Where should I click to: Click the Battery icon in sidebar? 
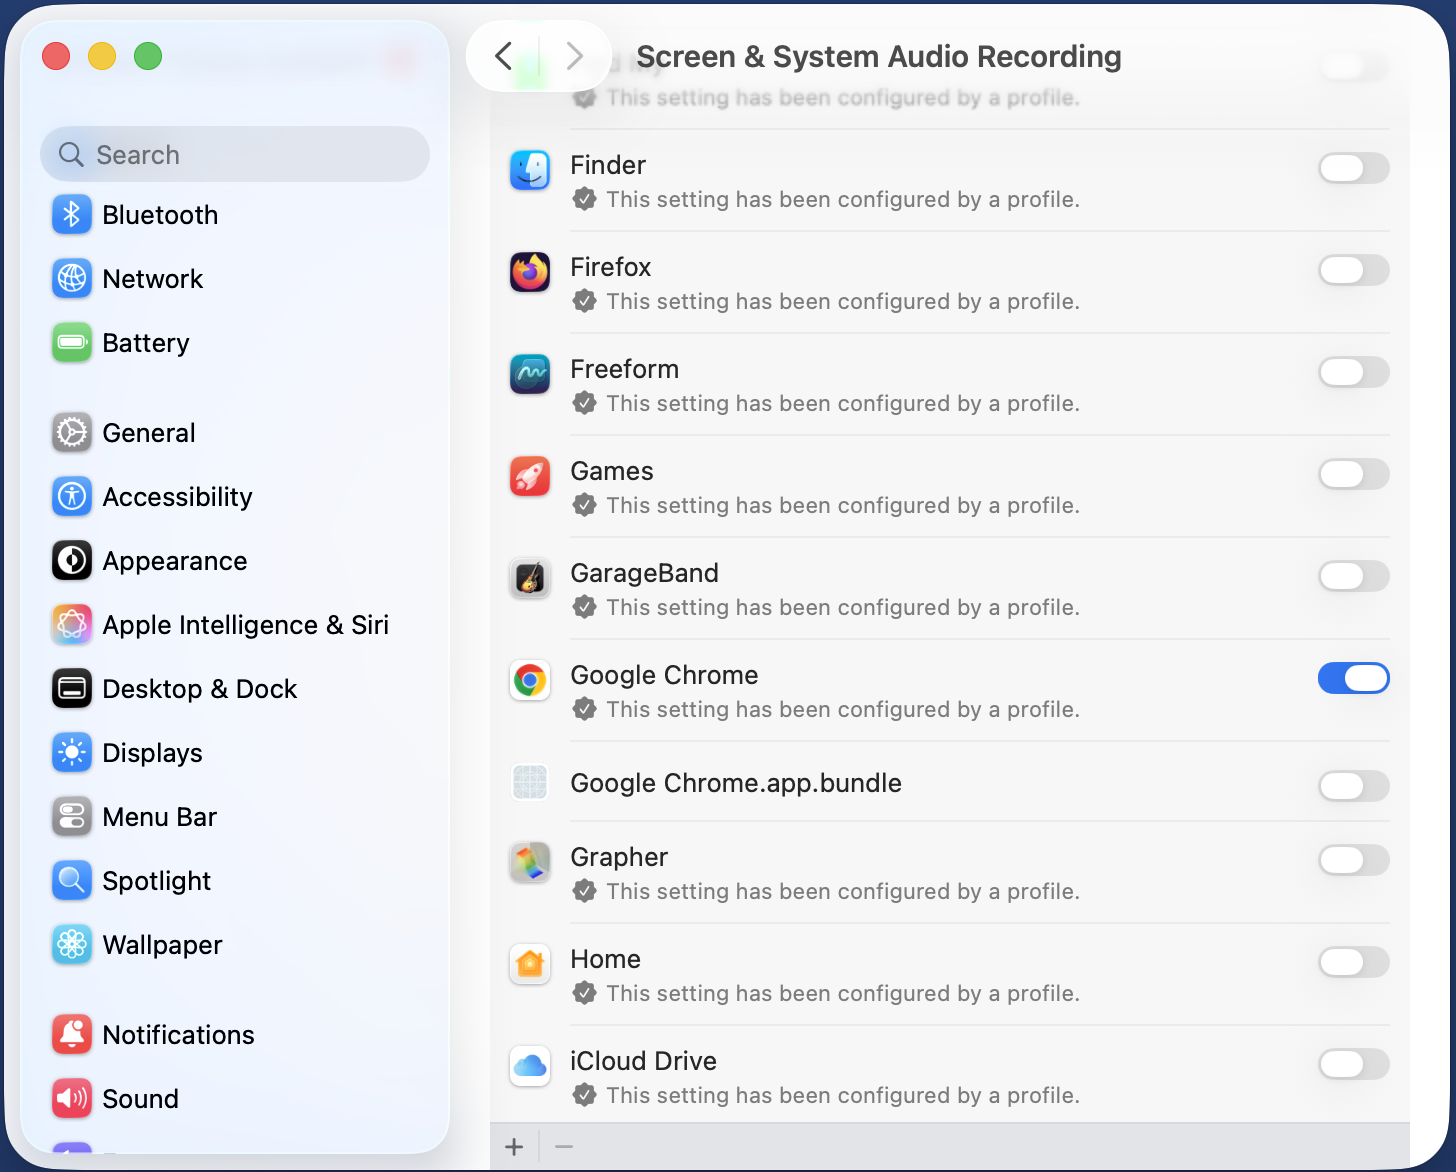coord(72,343)
